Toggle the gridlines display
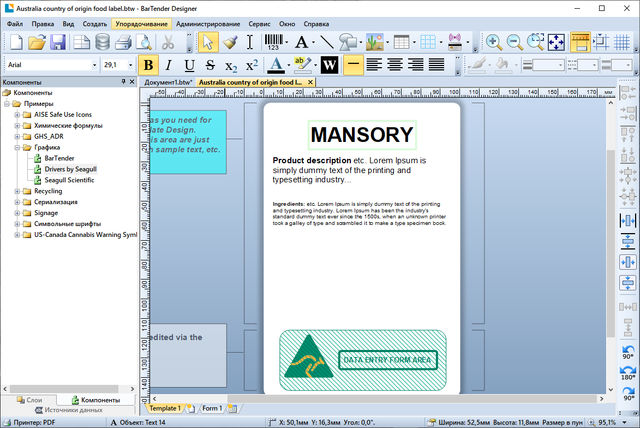640x428 pixels. [622, 42]
